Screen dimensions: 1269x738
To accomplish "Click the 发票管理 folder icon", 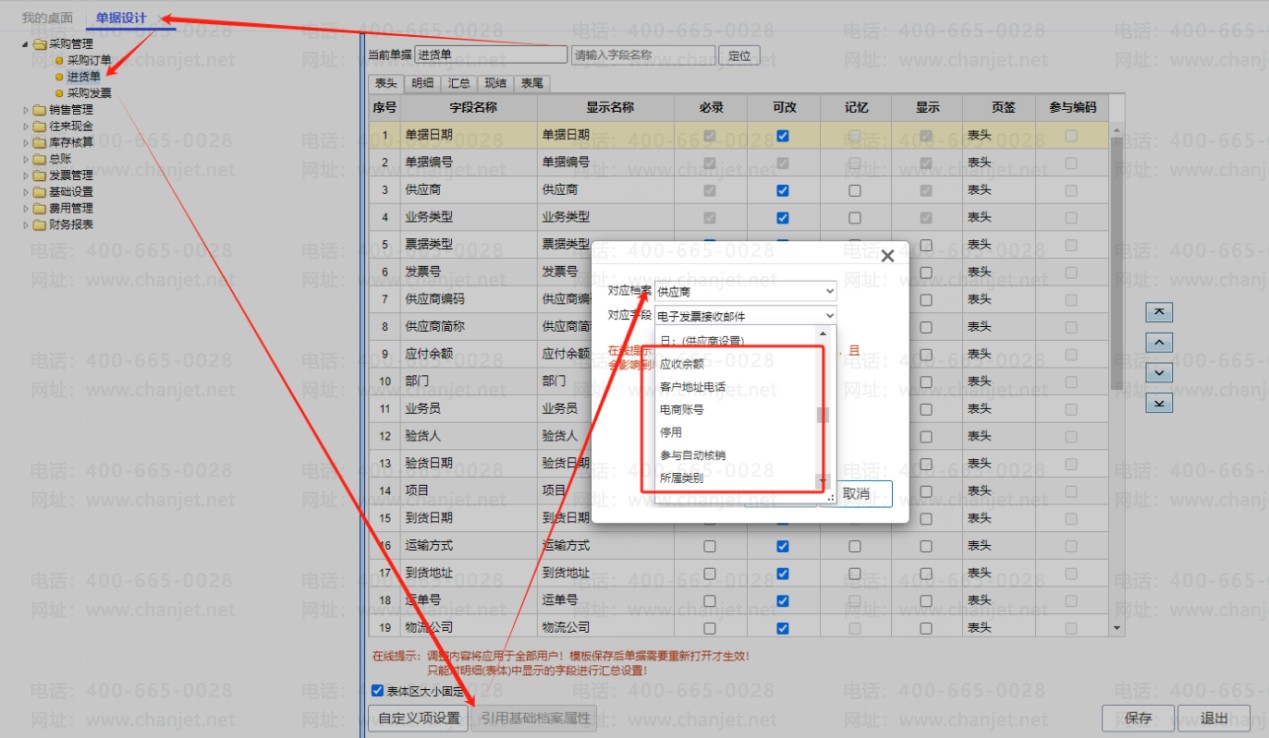I will [x=39, y=175].
